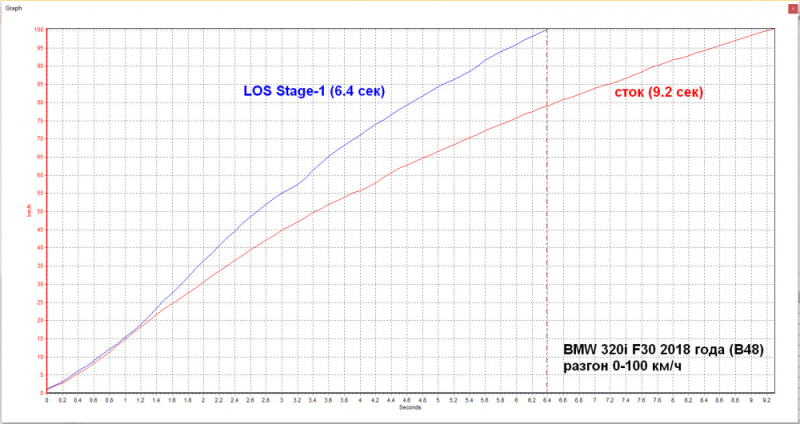This screenshot has width=800, height=424.
Task: Click the BMW 320i F30 2018 года caption
Action: coord(663,350)
